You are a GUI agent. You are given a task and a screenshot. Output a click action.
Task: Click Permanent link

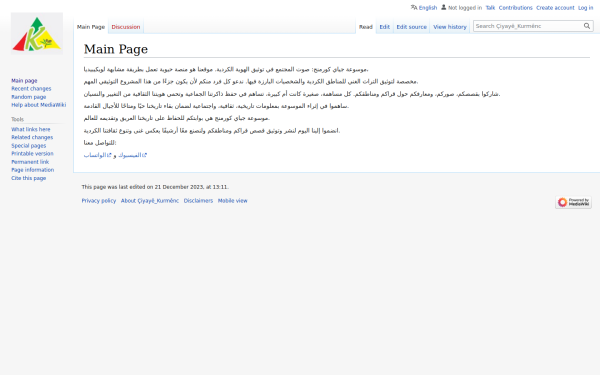[30, 162]
